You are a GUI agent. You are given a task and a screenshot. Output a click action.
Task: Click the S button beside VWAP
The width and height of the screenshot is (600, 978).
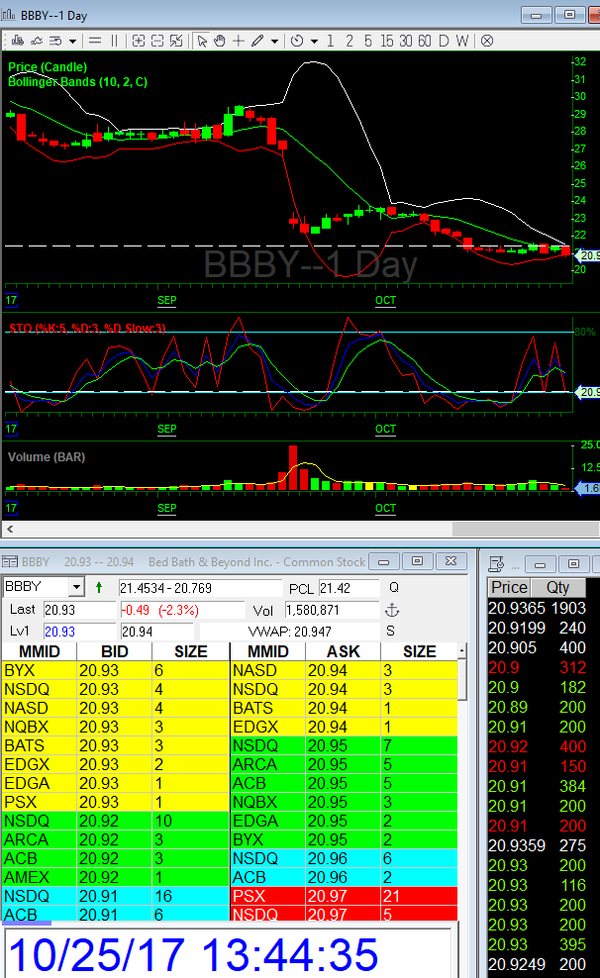pyautogui.click(x=393, y=632)
